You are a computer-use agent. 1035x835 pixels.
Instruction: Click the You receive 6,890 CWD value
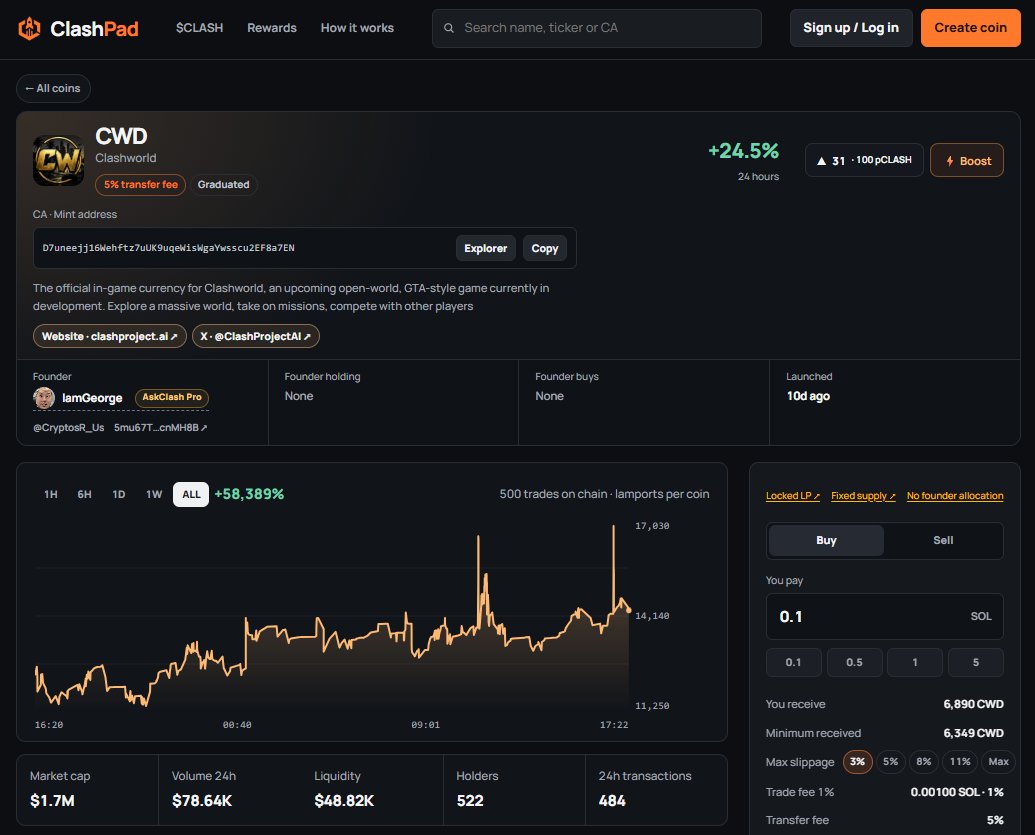(973, 704)
